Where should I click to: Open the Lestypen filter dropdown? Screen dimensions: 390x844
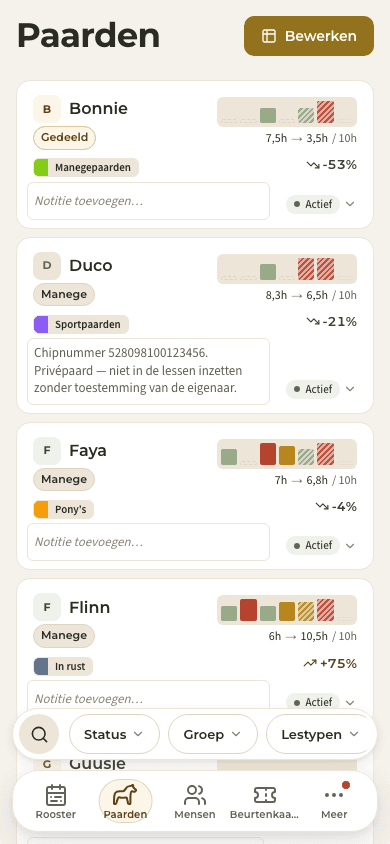[320, 734]
